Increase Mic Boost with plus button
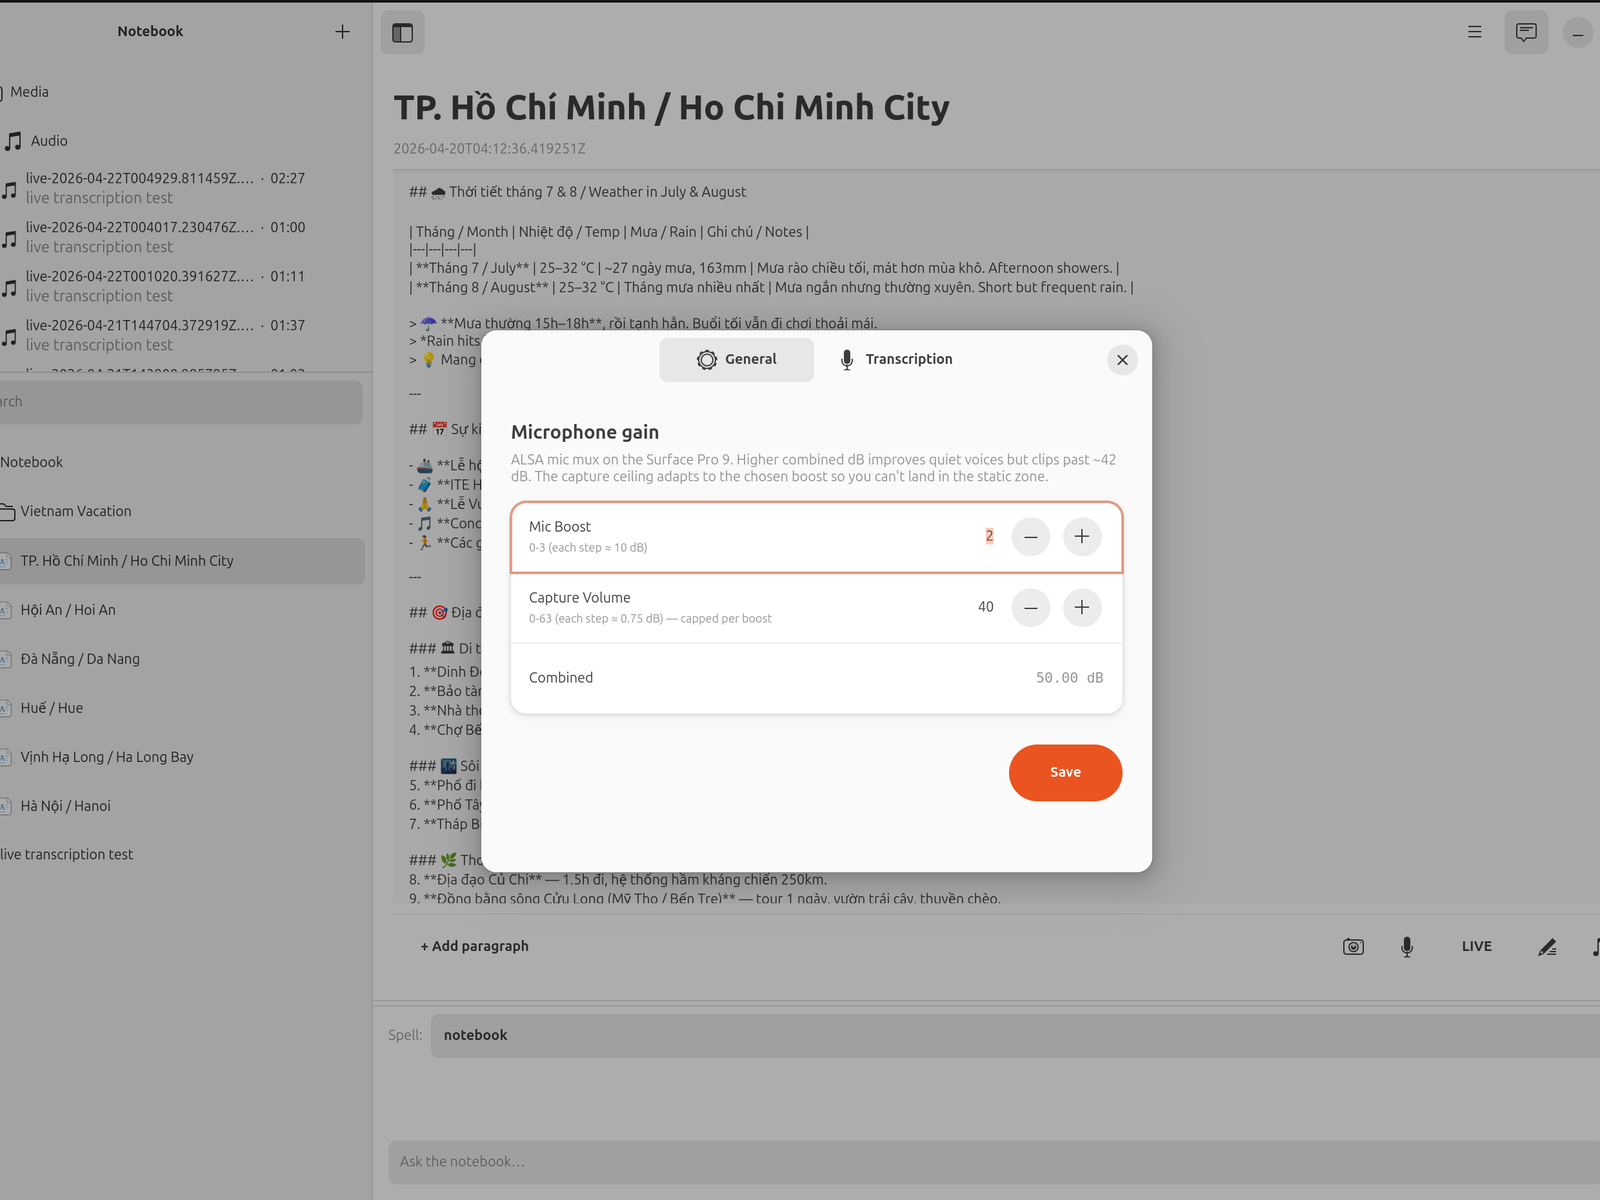 point(1082,537)
